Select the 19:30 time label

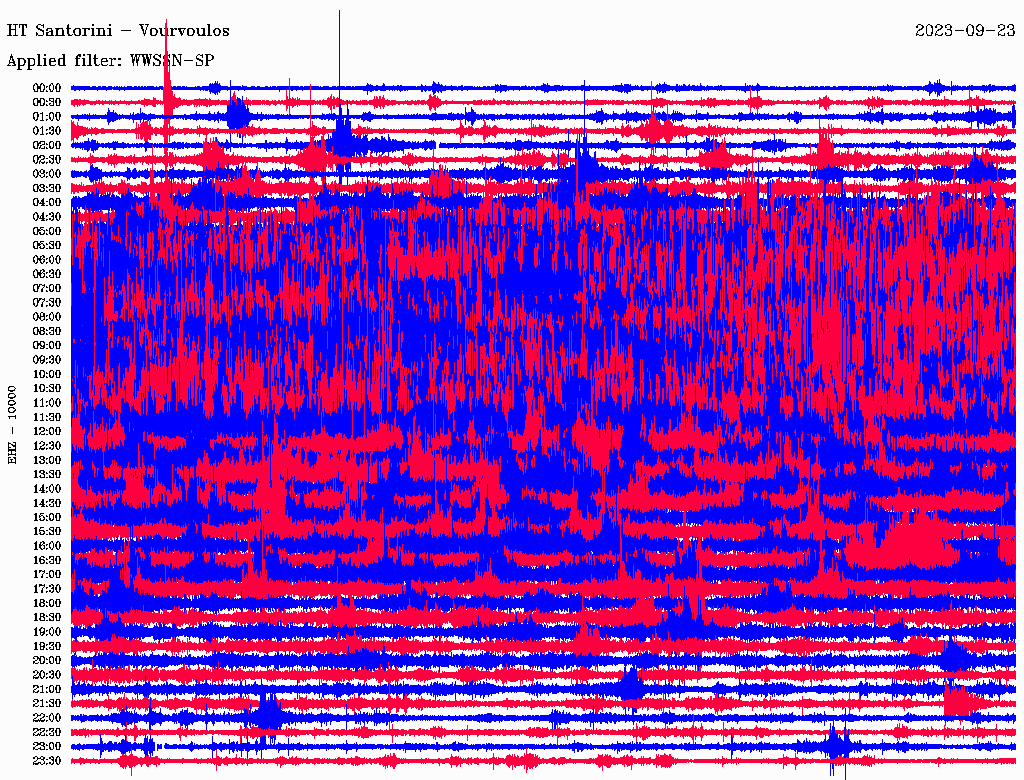pyautogui.click(x=46, y=646)
